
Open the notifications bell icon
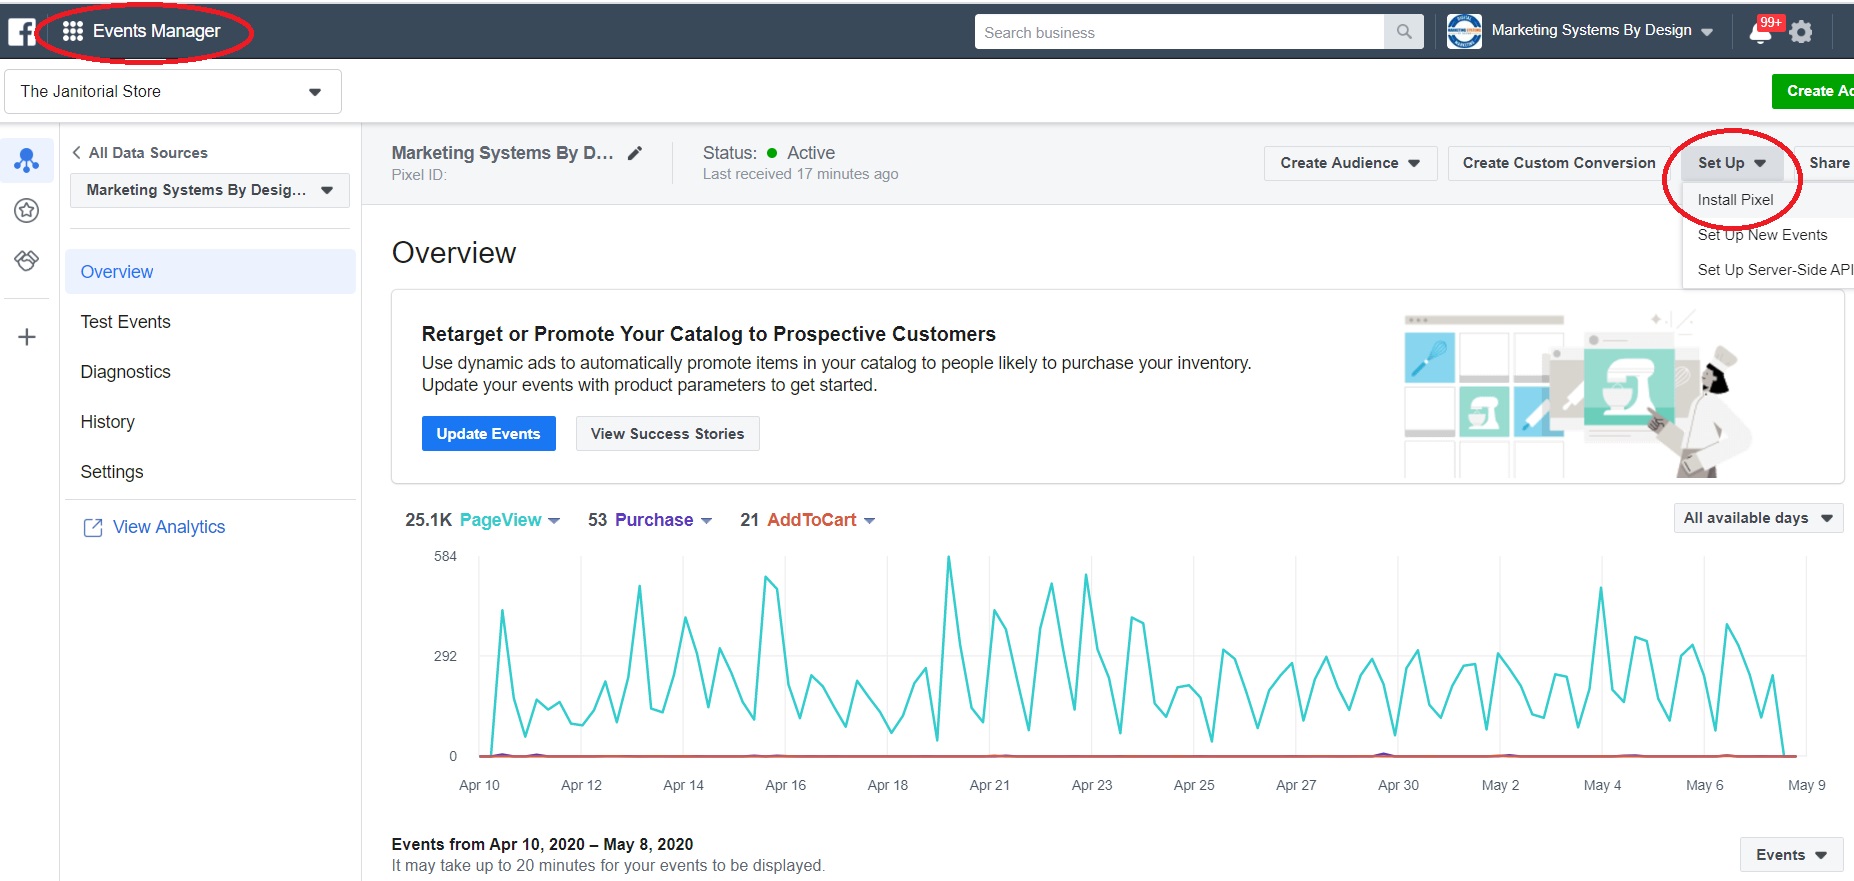1761,32
